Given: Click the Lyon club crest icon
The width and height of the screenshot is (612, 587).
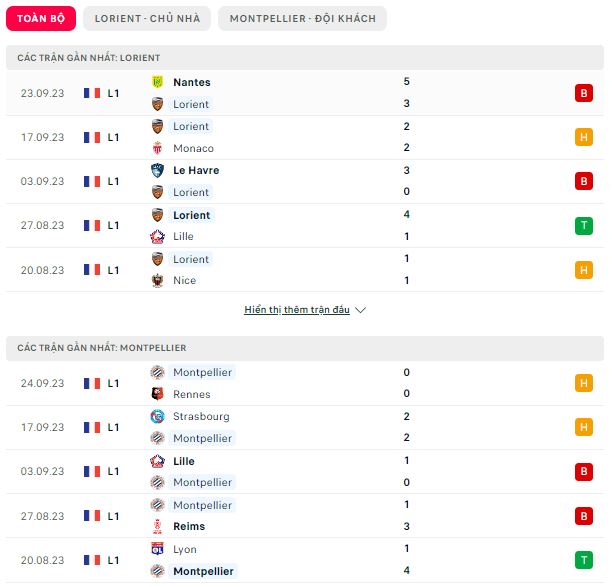Looking at the screenshot, I should pyautogui.click(x=157, y=549).
